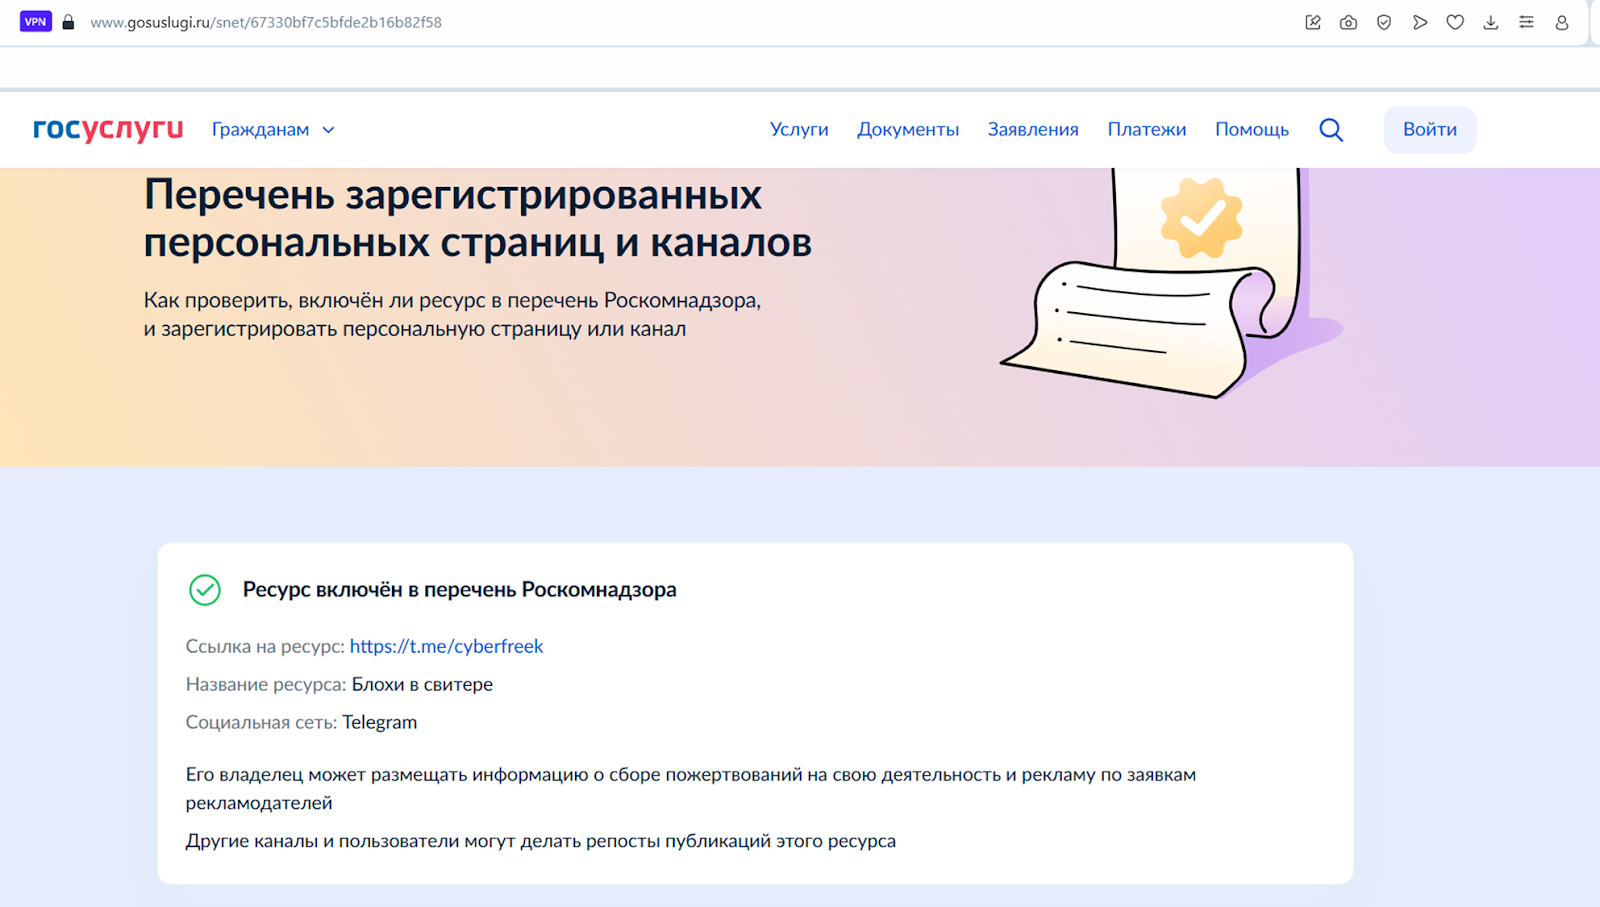
Task: Bookmark the page with the heart icon
Action: [x=1455, y=22]
